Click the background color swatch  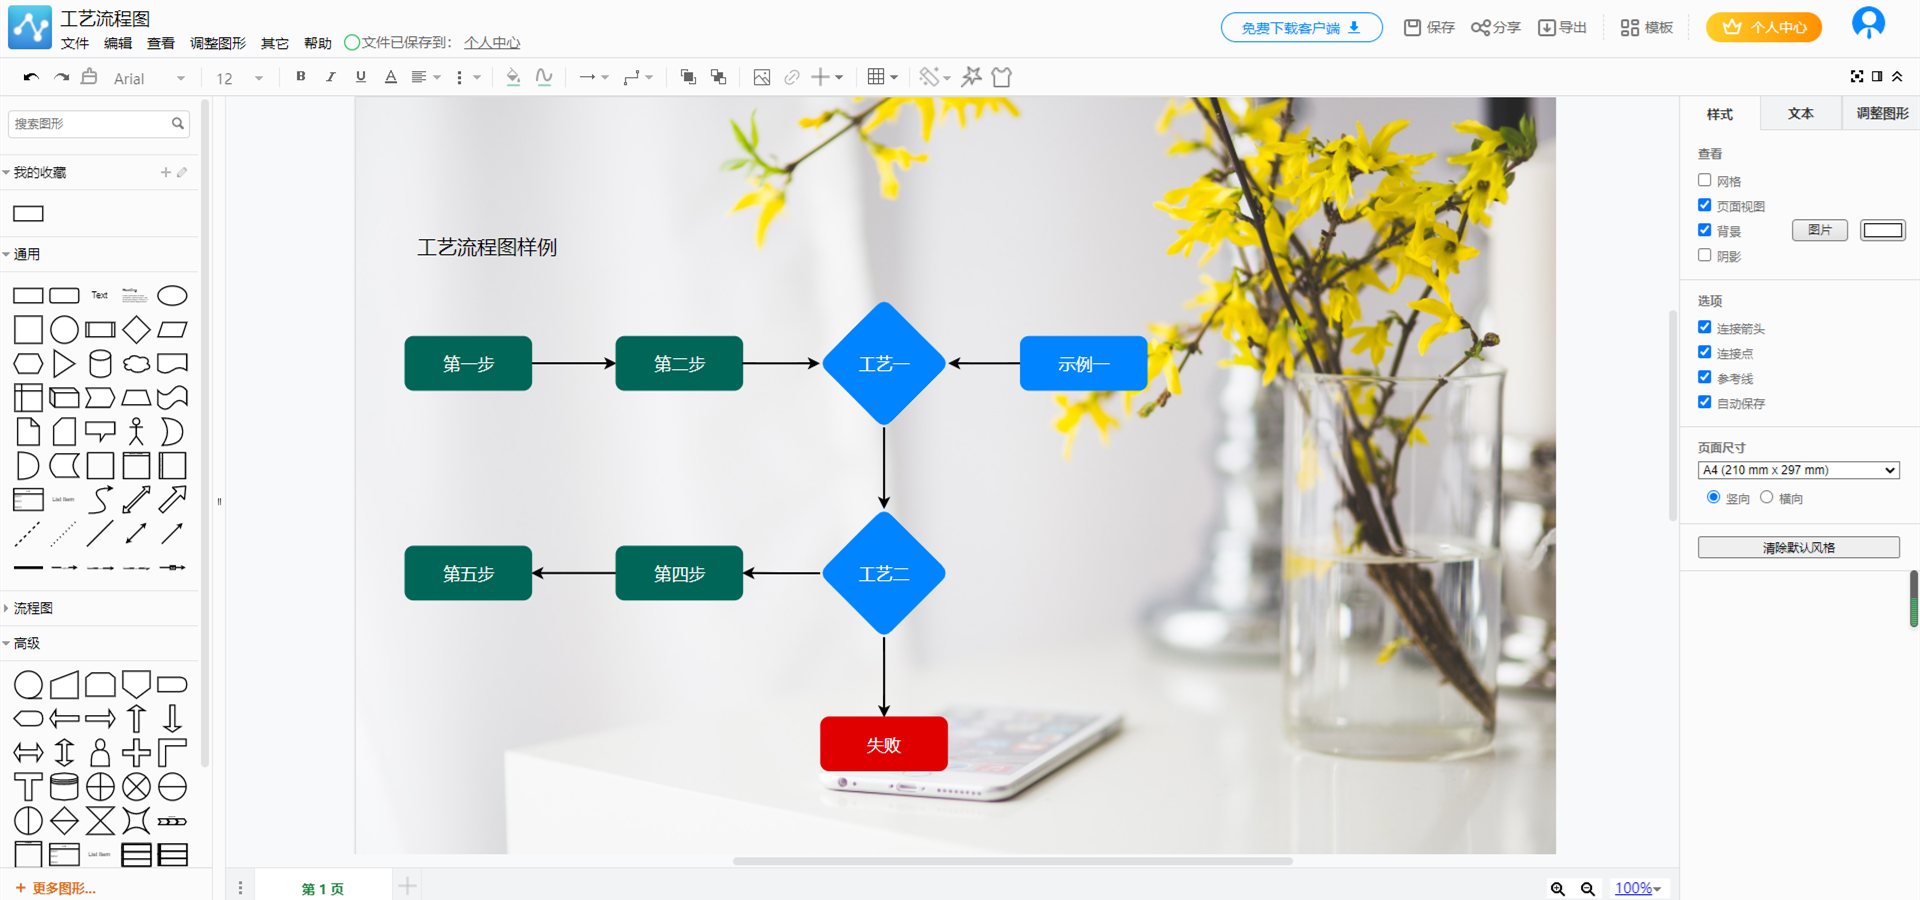click(1882, 231)
